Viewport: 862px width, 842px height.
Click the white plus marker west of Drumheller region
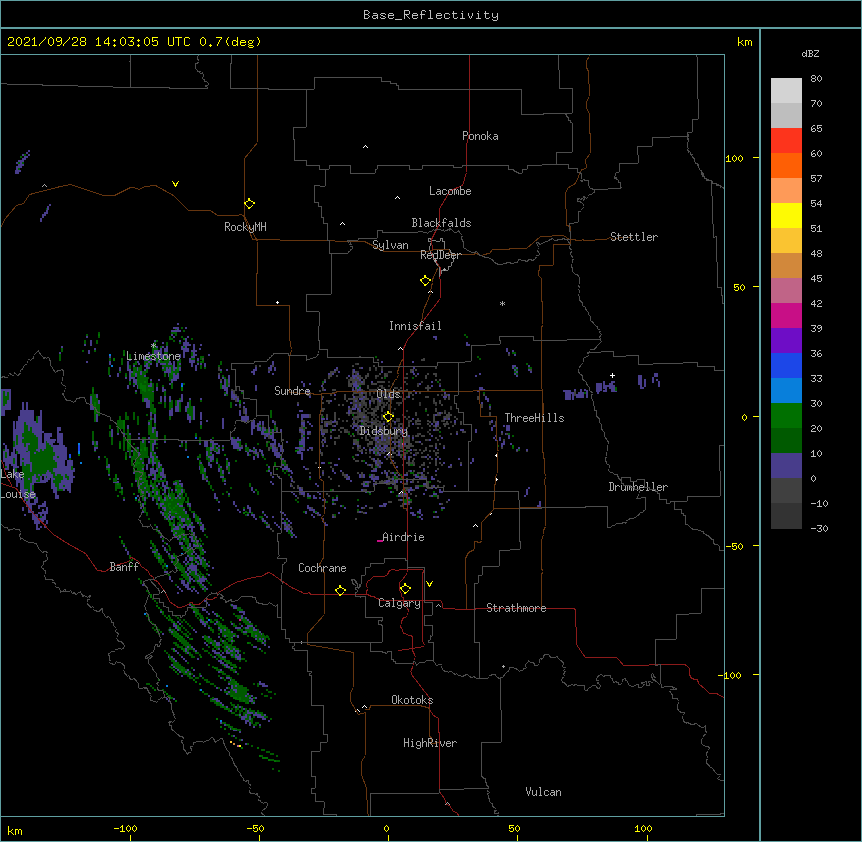(x=612, y=375)
